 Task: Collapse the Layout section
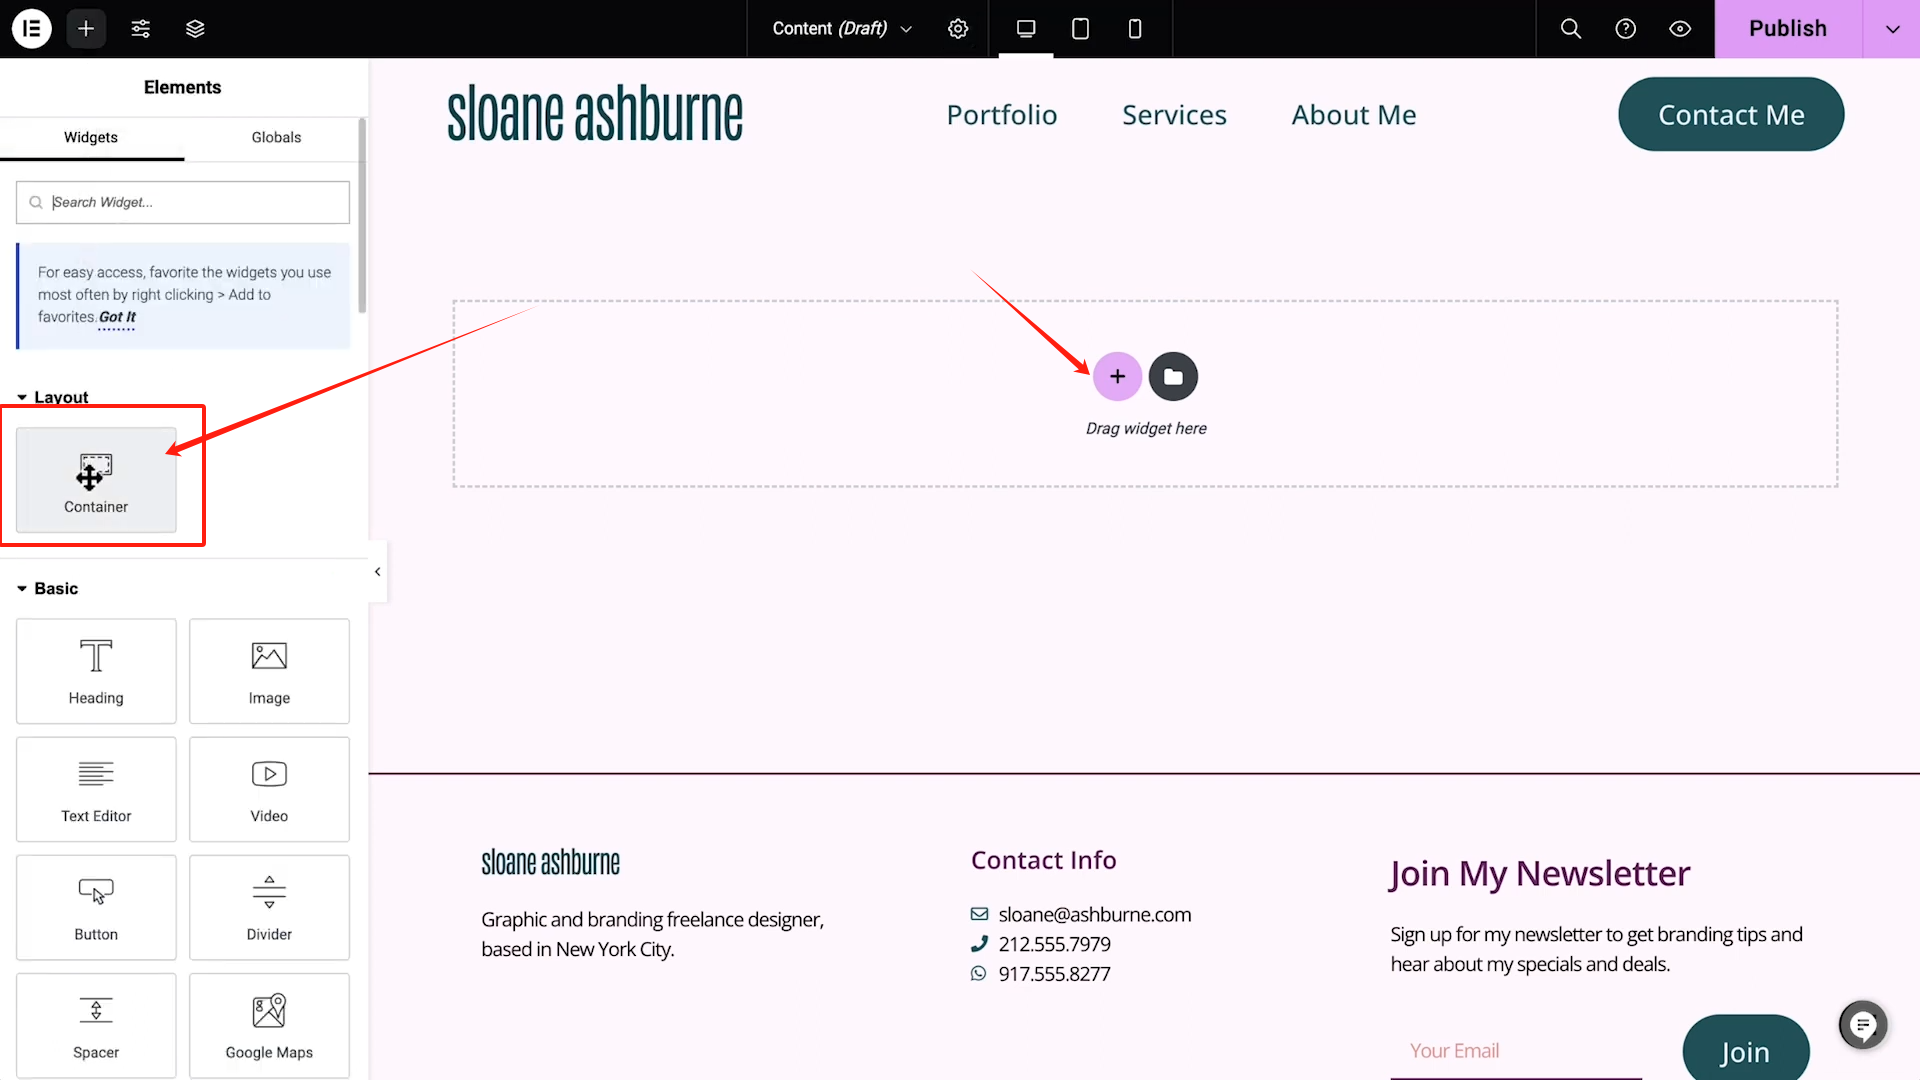click(52, 396)
